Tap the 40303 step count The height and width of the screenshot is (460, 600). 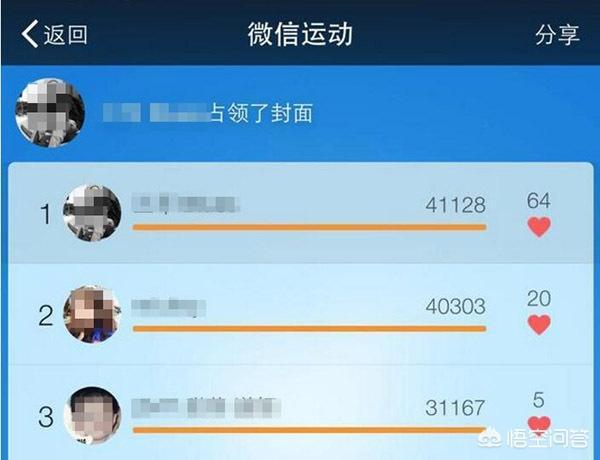point(455,307)
